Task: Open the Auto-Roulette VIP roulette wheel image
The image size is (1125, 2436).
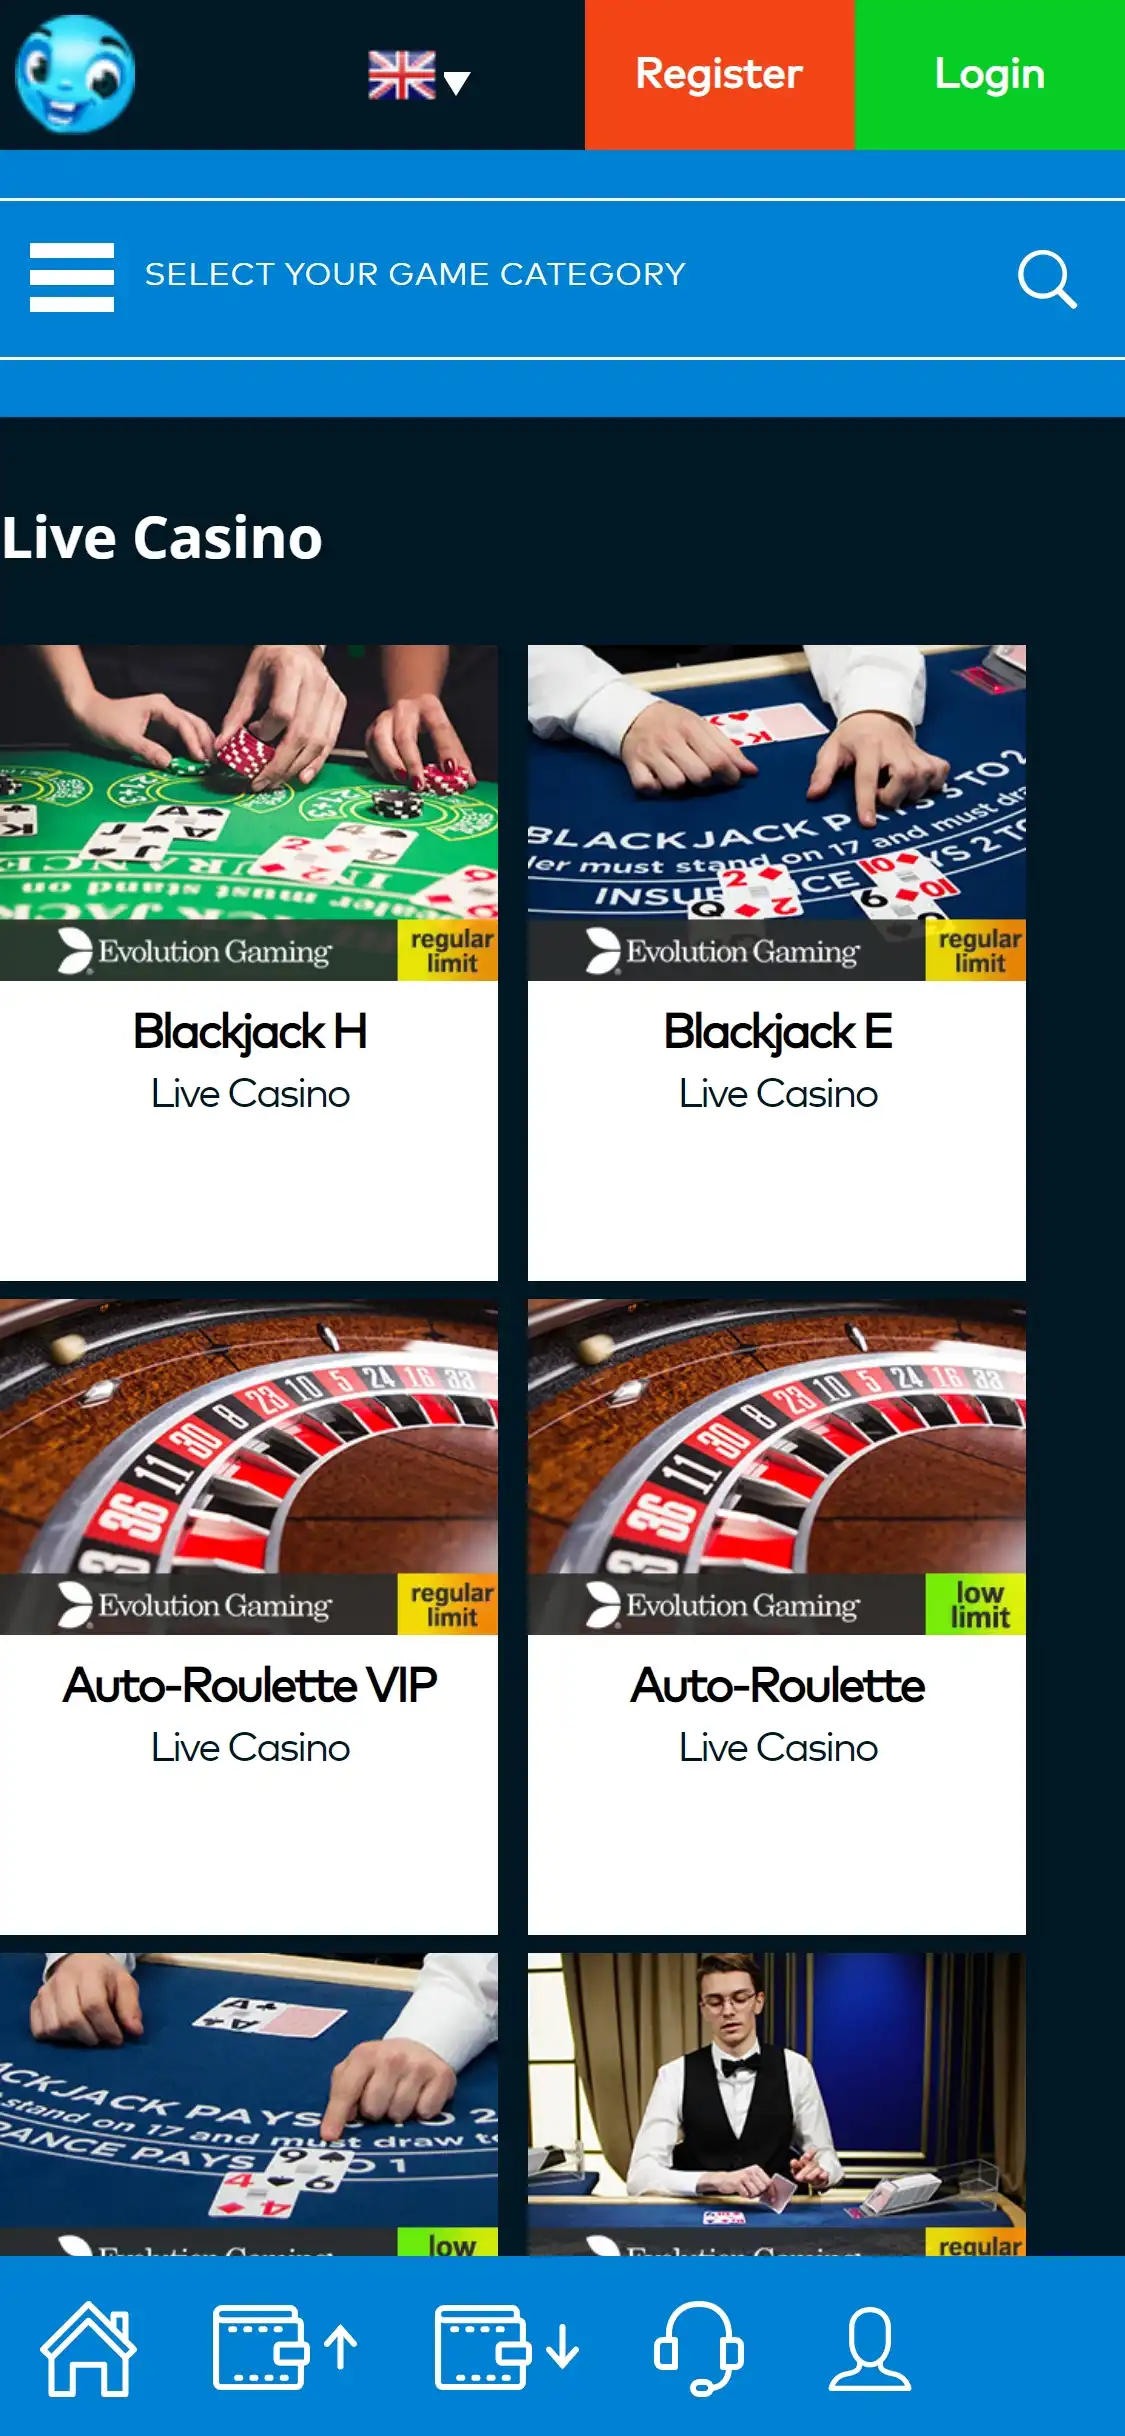Action: click(x=249, y=1466)
